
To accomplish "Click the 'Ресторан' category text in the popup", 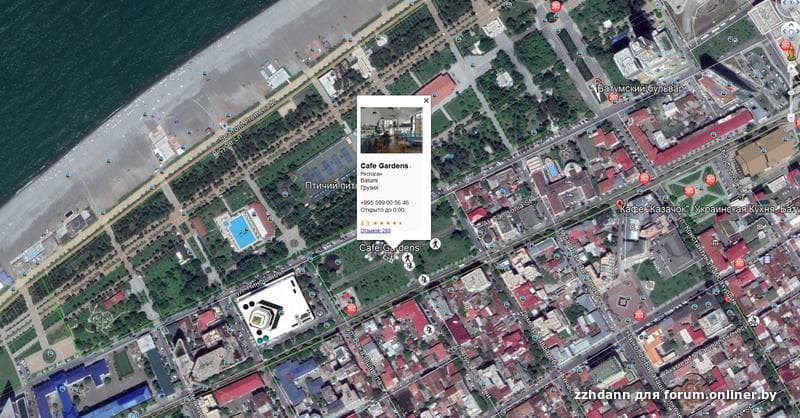I will tap(371, 174).
